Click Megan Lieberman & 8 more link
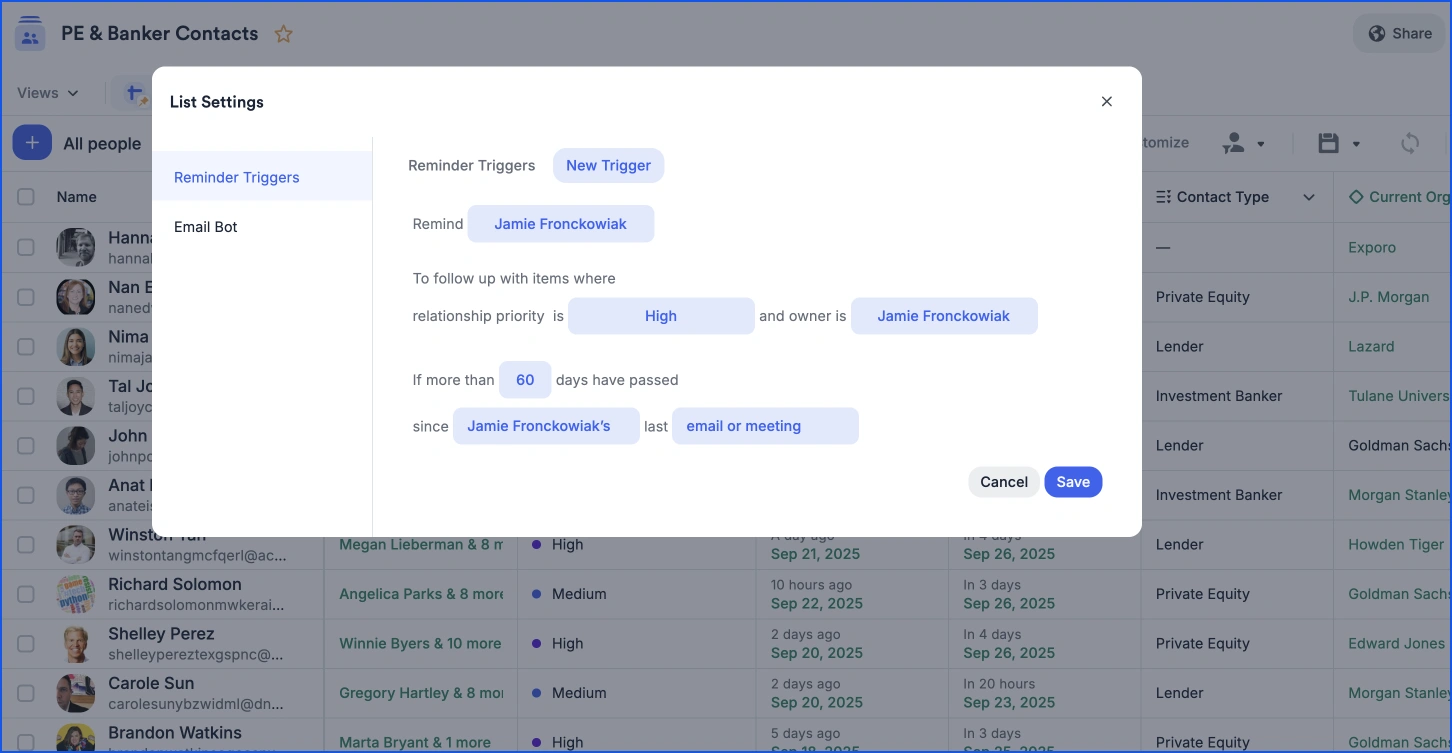The image size is (1452, 753). tap(421, 544)
